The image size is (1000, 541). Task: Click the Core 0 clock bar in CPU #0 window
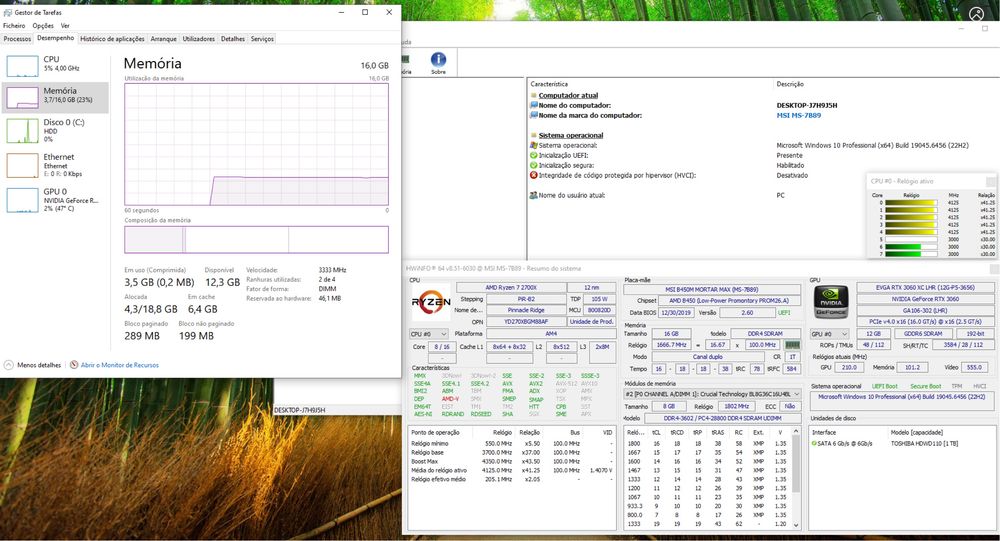911,202
